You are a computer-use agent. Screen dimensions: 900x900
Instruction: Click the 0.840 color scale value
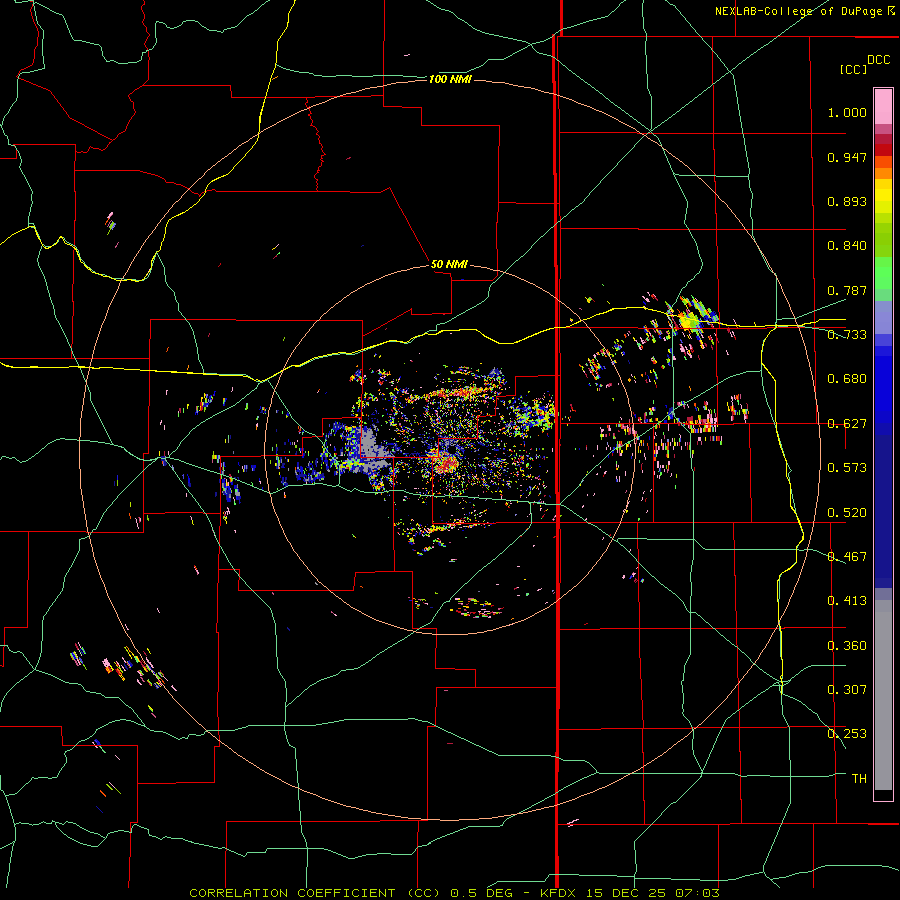coord(847,246)
